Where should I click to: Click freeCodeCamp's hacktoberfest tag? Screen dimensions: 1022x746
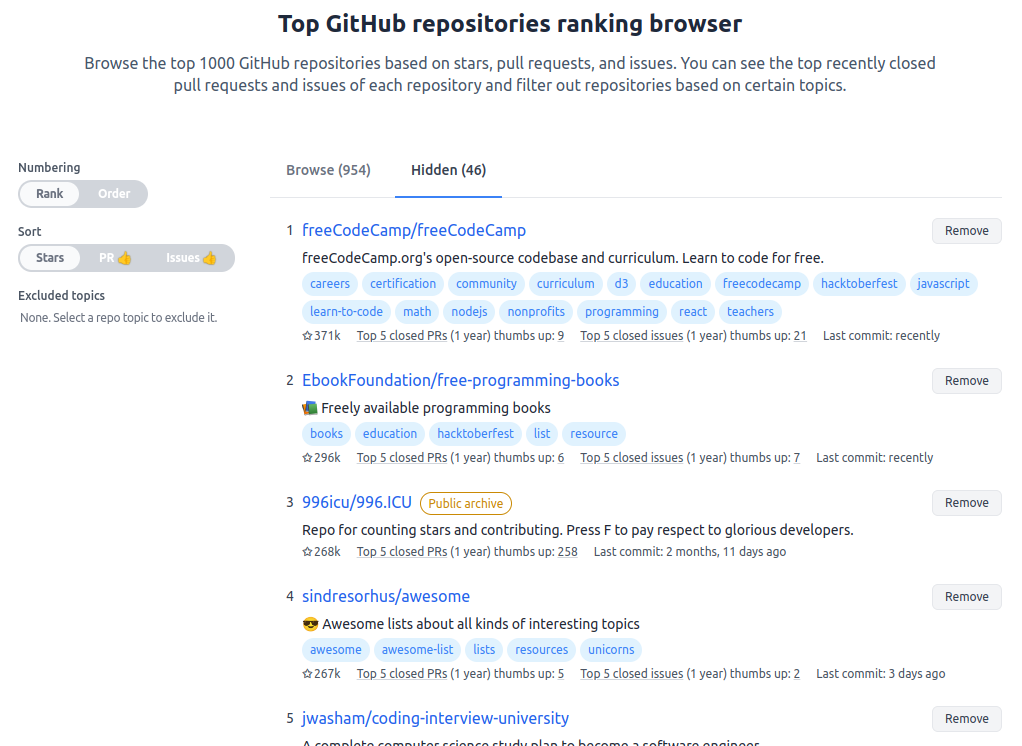[x=859, y=283]
